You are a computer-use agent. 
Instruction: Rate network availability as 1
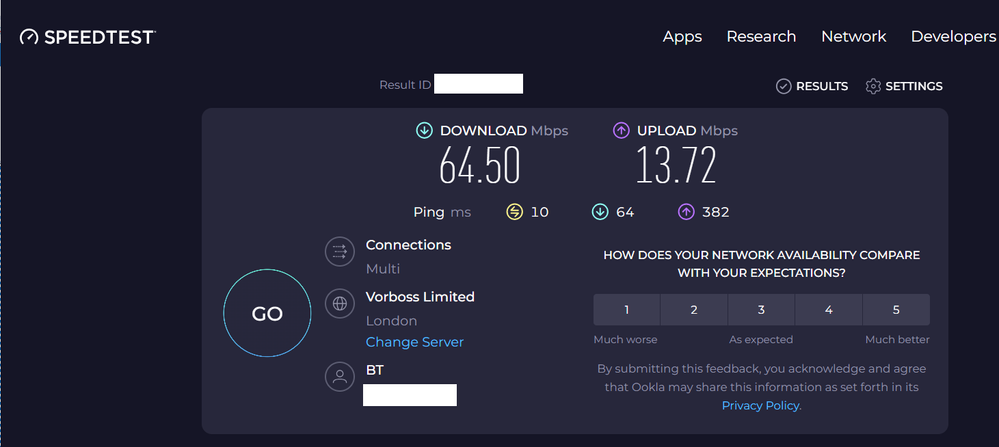626,310
